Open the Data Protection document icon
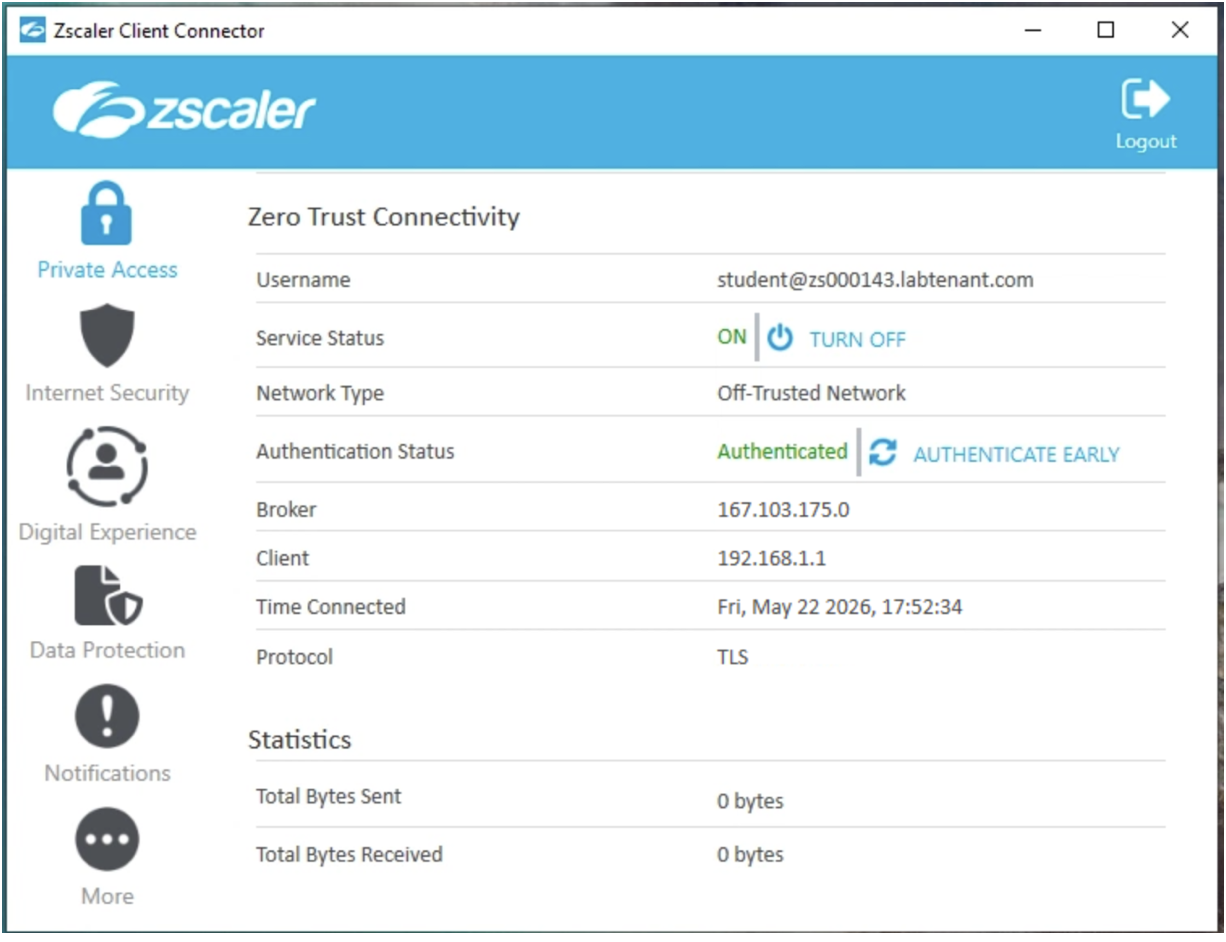The width and height of the screenshot is (1226, 942). (107, 595)
